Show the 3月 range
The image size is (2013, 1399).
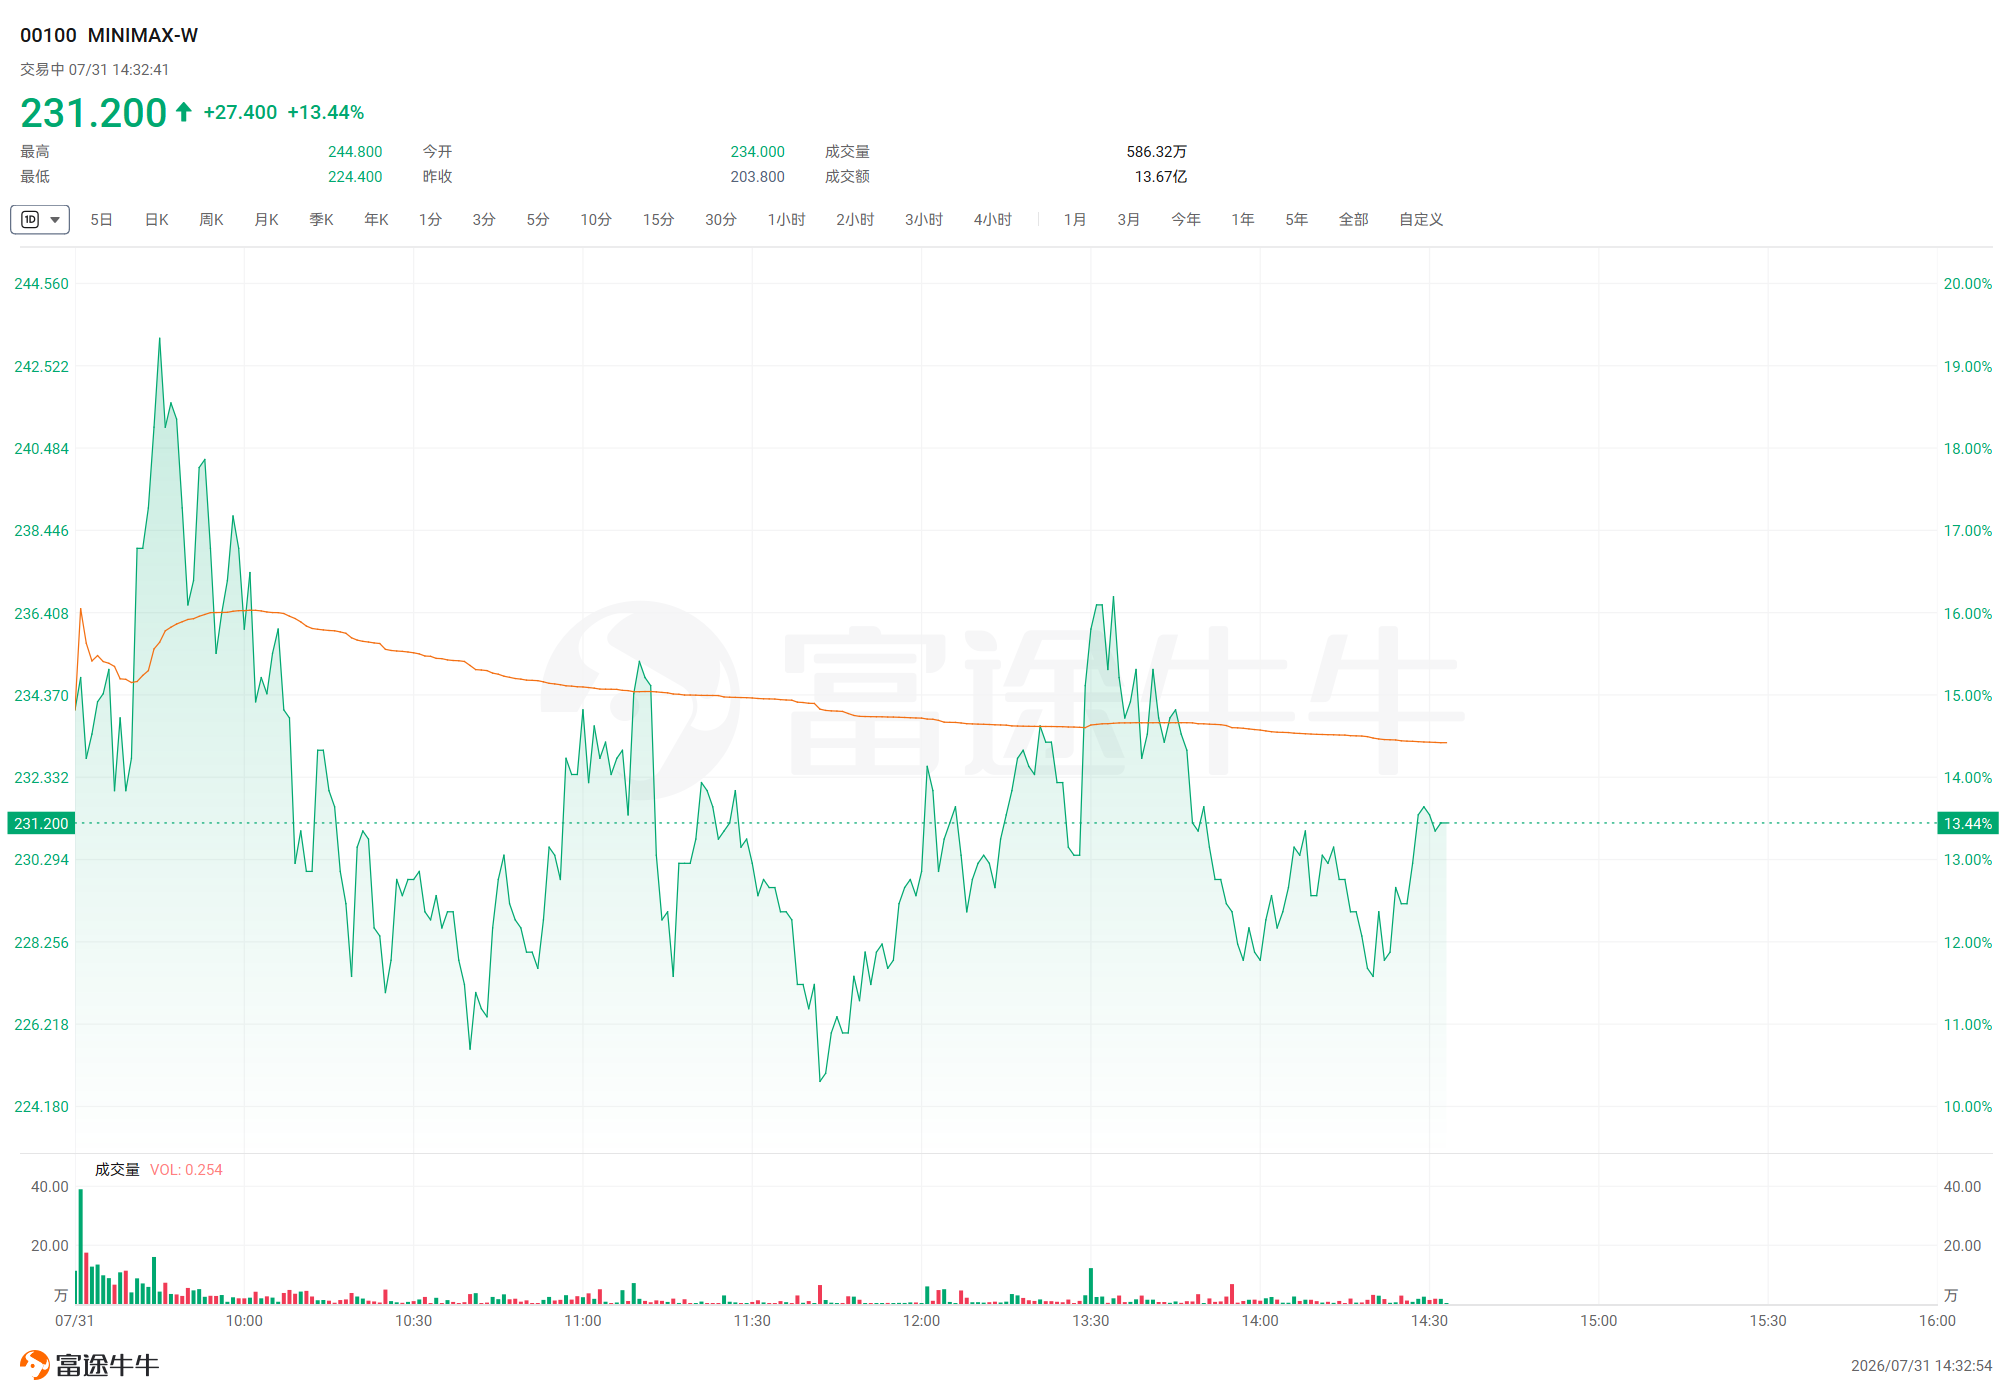click(1128, 219)
